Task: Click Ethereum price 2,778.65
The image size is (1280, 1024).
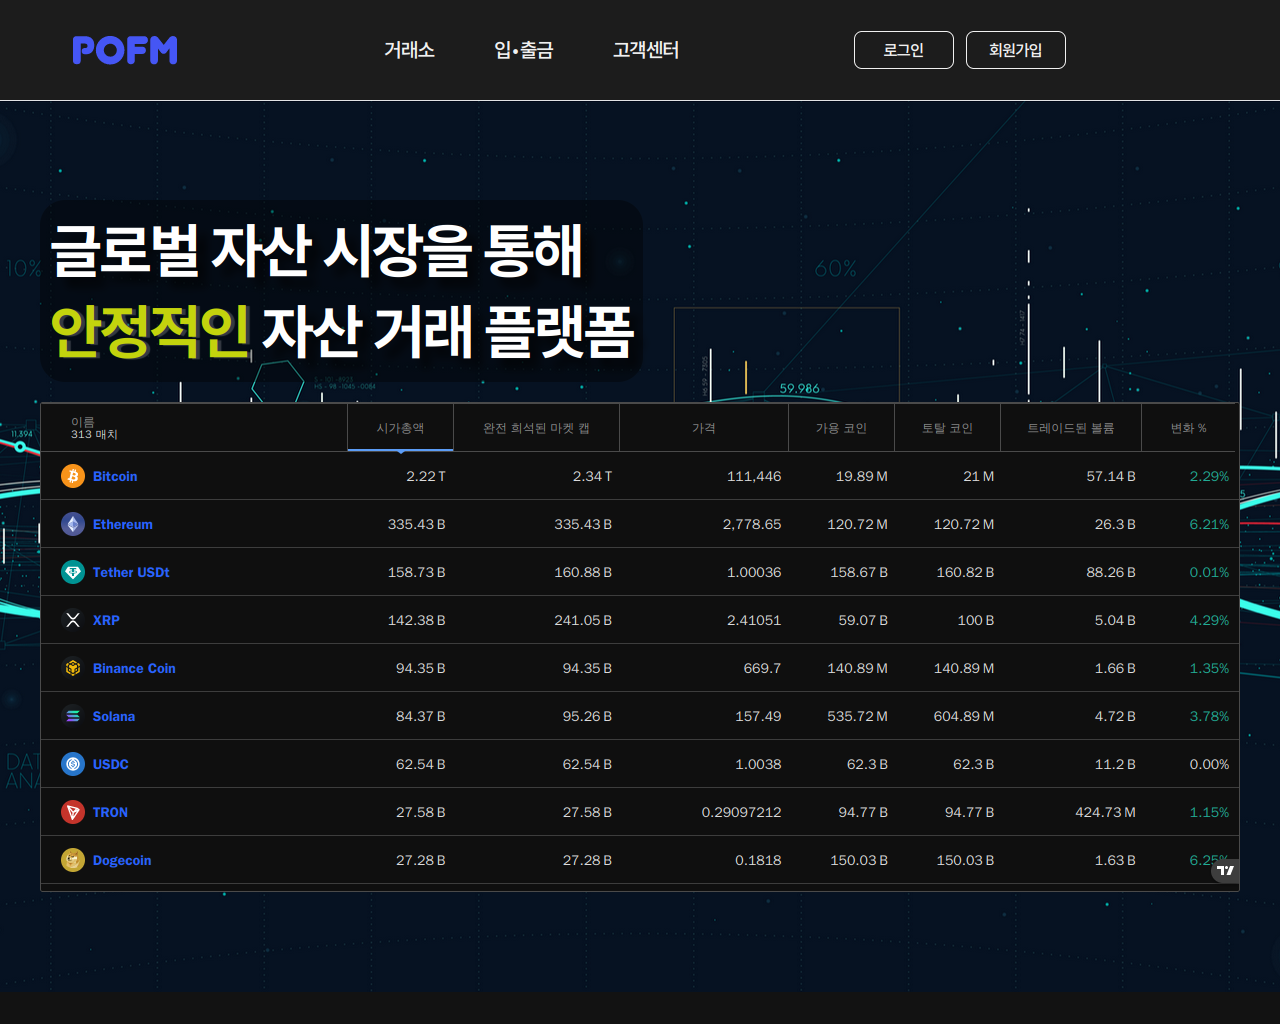Action: 752,525
